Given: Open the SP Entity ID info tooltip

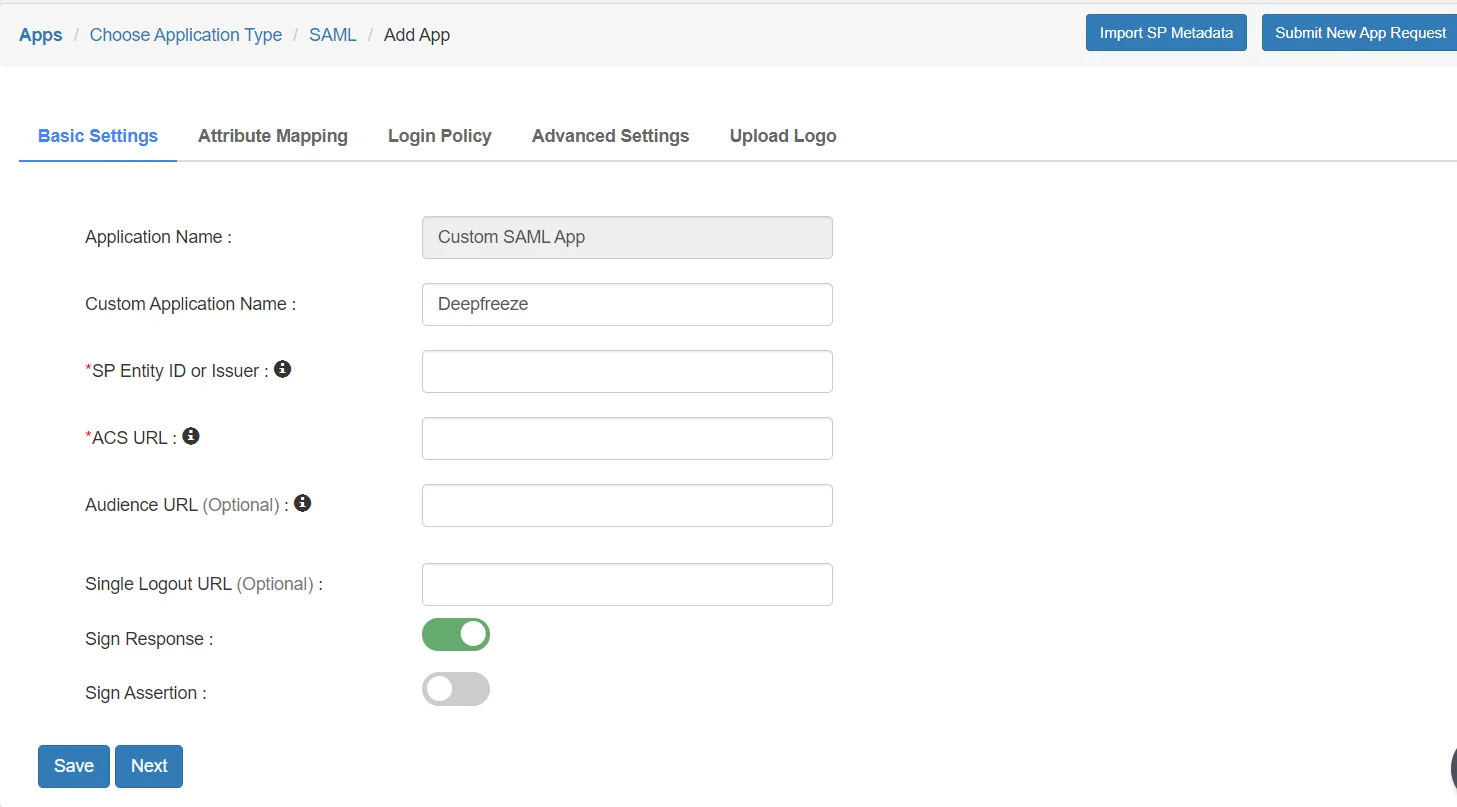Looking at the screenshot, I should click(282, 369).
